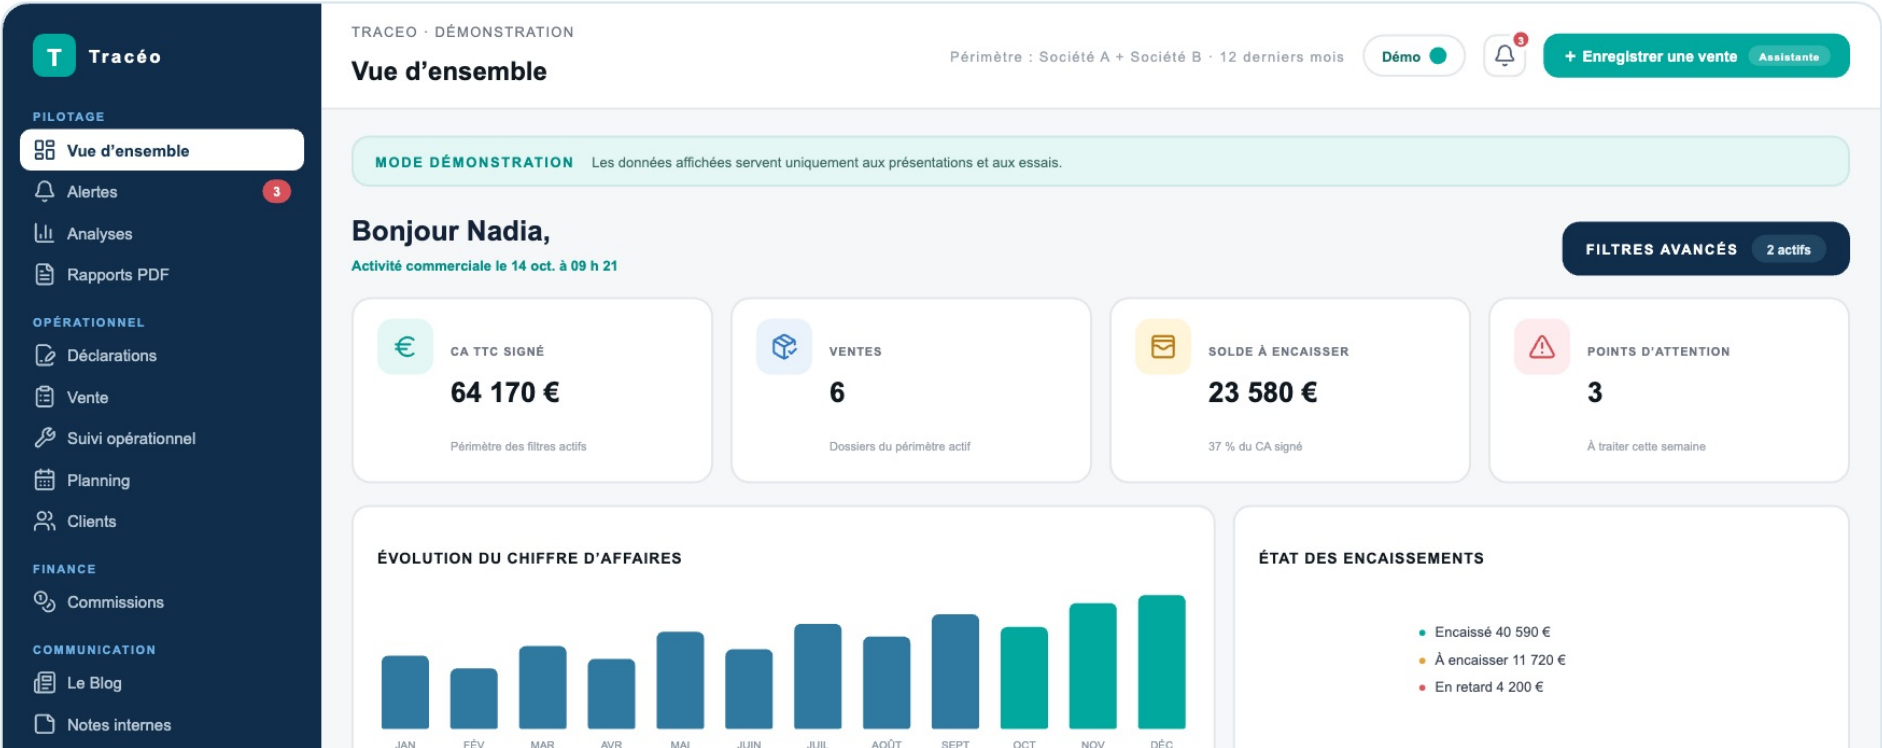Click the Encaissé 40 590 € legend entry

pos(1484,632)
